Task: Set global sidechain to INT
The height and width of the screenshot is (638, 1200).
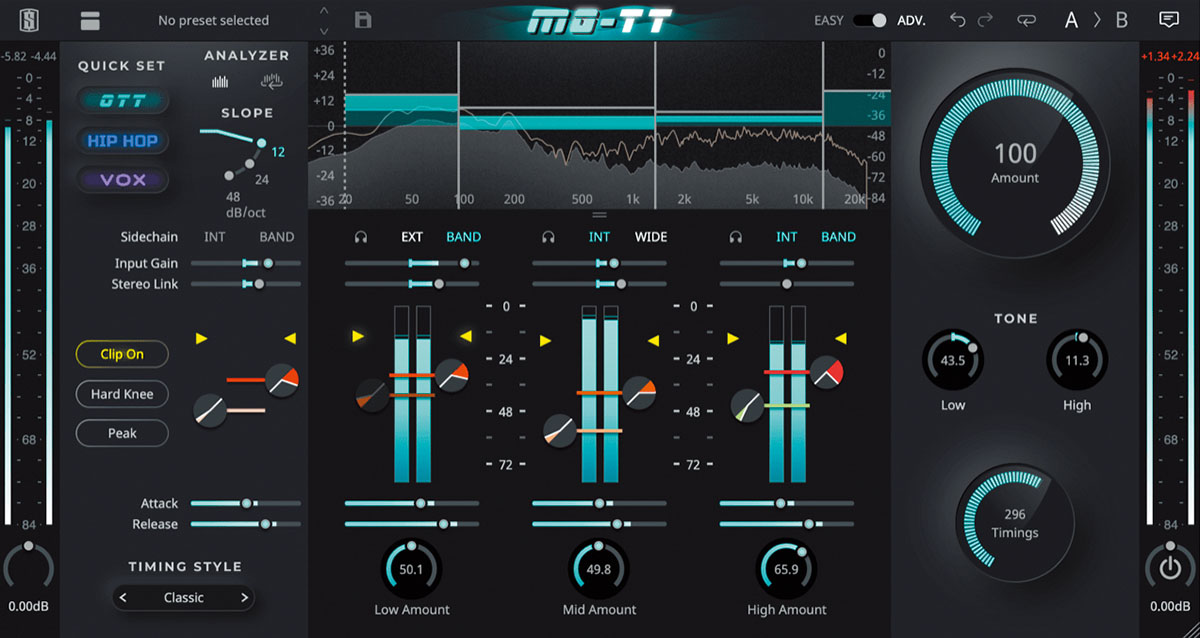Action: pyautogui.click(x=215, y=237)
